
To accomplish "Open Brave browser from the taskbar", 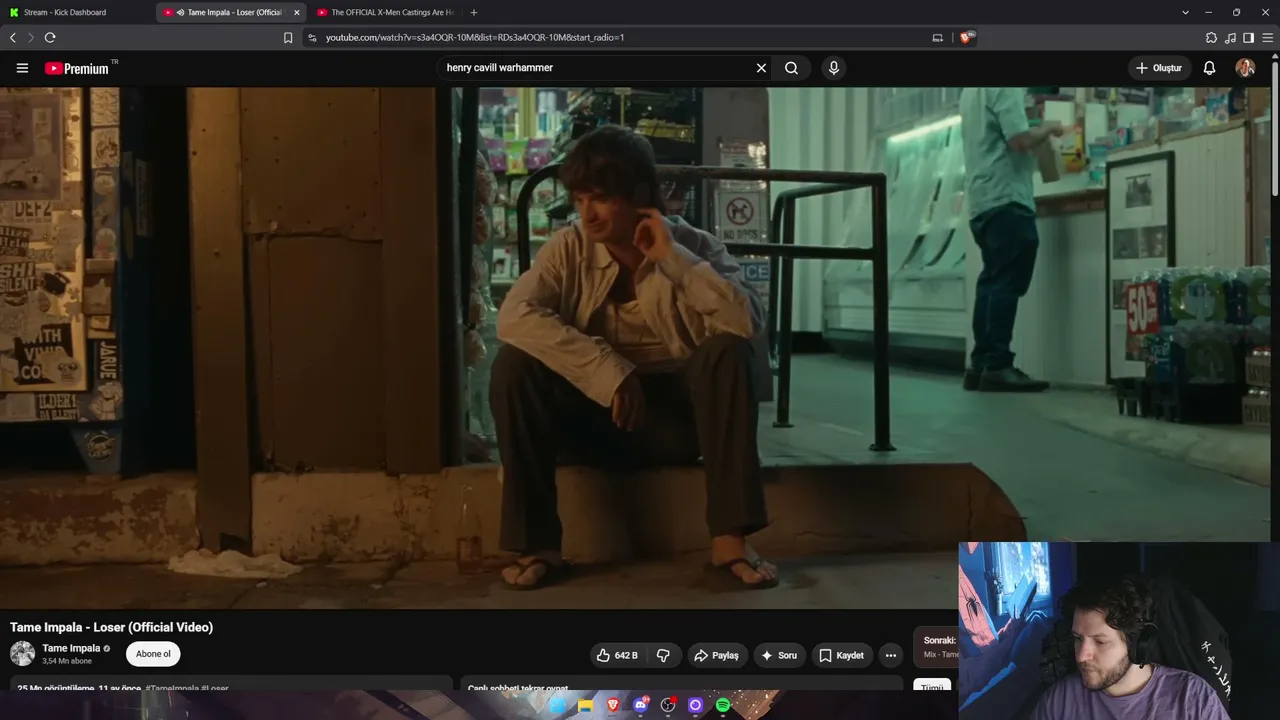I will point(613,705).
